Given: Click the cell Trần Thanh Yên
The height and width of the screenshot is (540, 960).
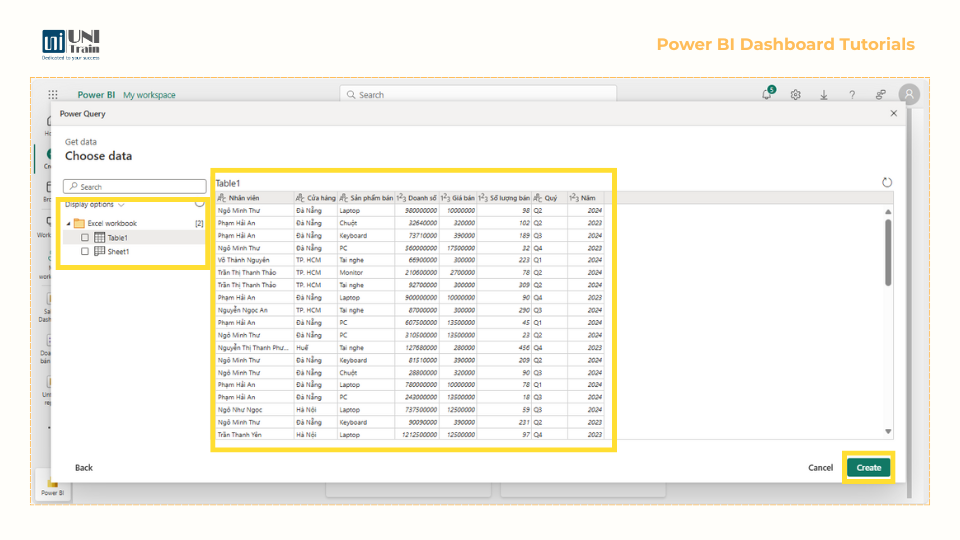Looking at the screenshot, I should tap(255, 435).
